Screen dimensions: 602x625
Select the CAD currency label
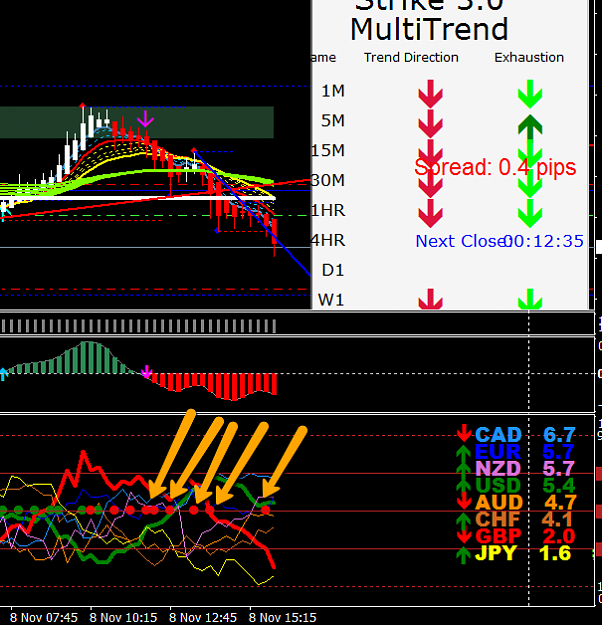click(498, 435)
